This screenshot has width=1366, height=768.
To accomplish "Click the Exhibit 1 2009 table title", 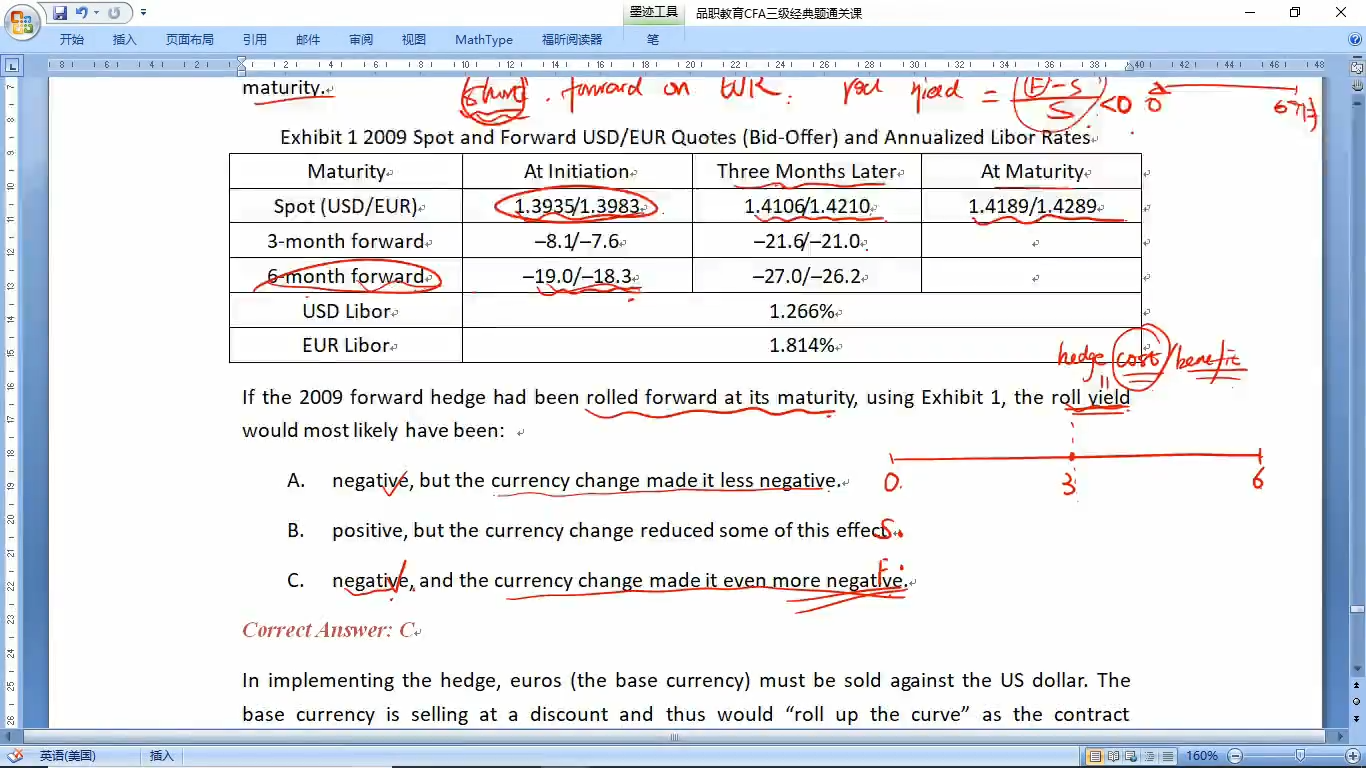I will pos(685,137).
